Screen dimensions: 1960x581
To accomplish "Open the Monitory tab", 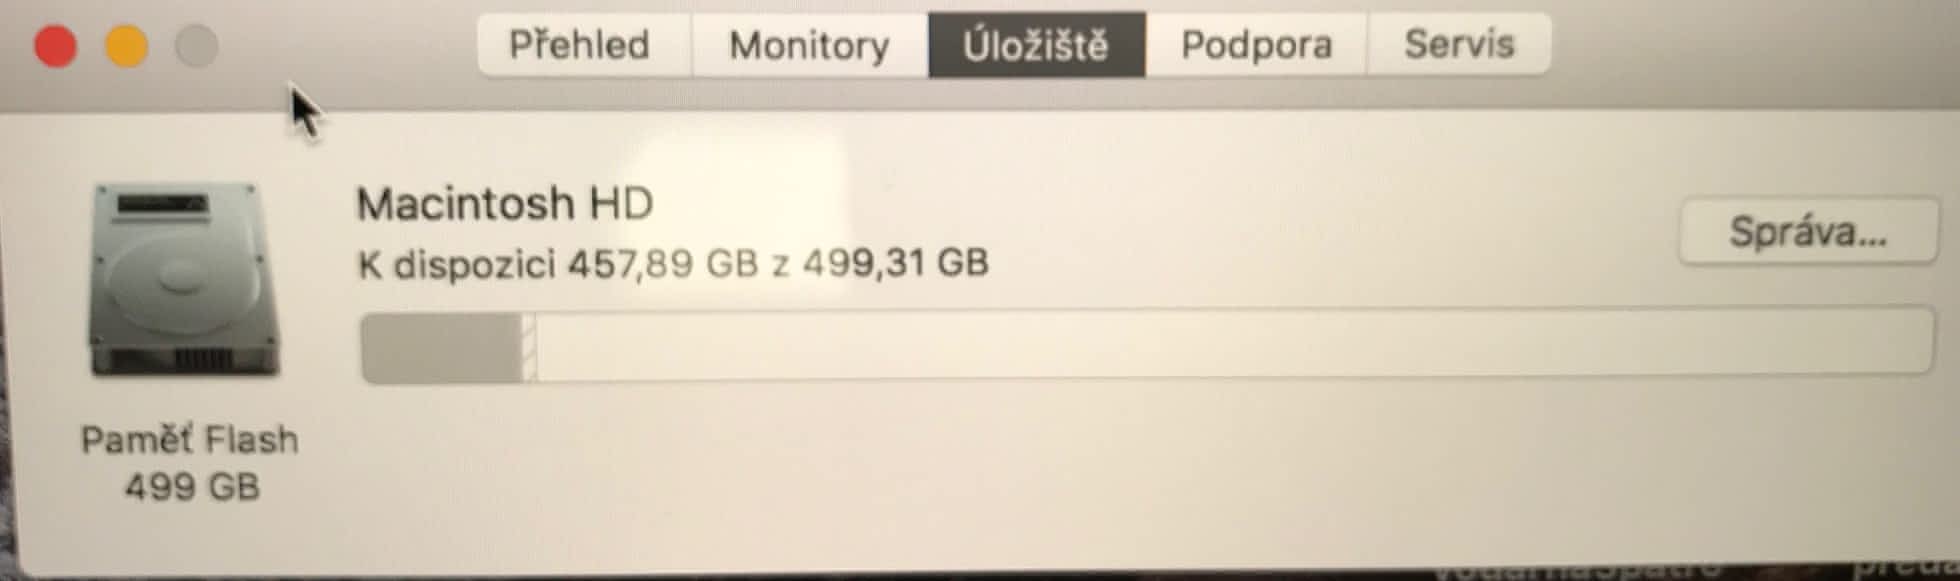I will (x=809, y=44).
